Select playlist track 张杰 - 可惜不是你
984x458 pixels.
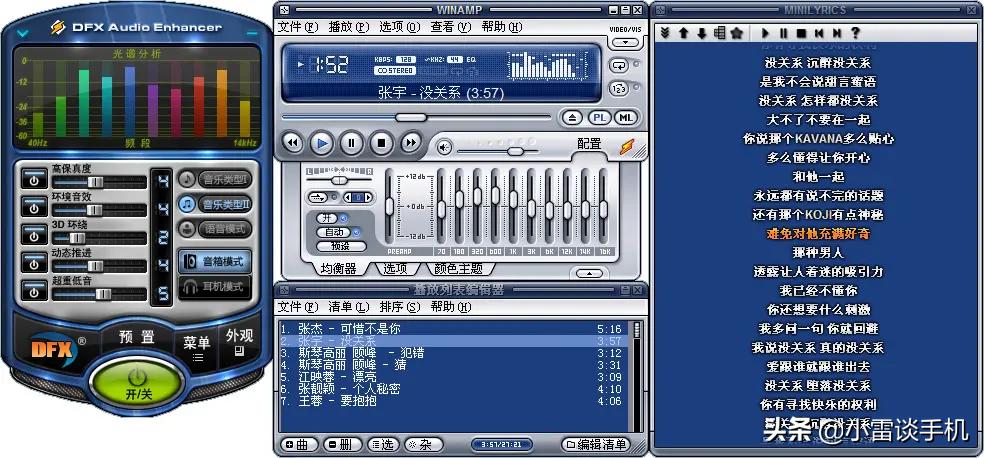pyautogui.click(x=451, y=329)
